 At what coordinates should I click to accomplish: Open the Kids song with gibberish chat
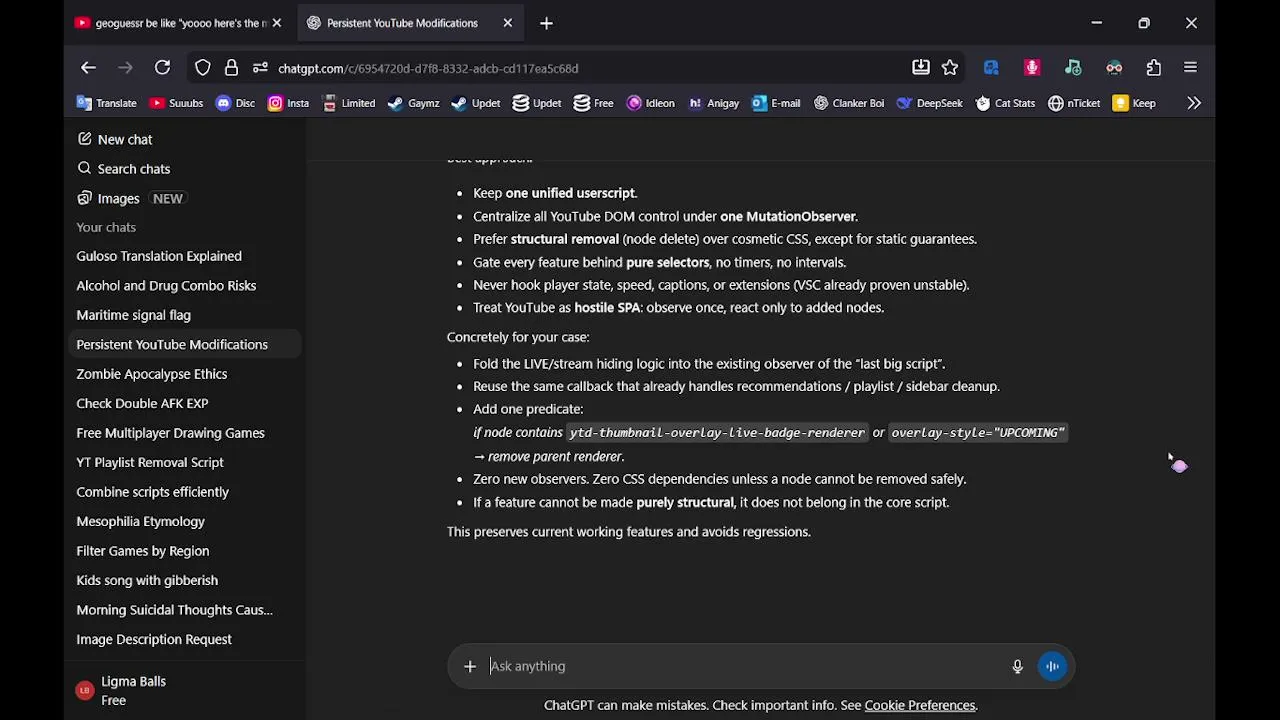coord(185,580)
